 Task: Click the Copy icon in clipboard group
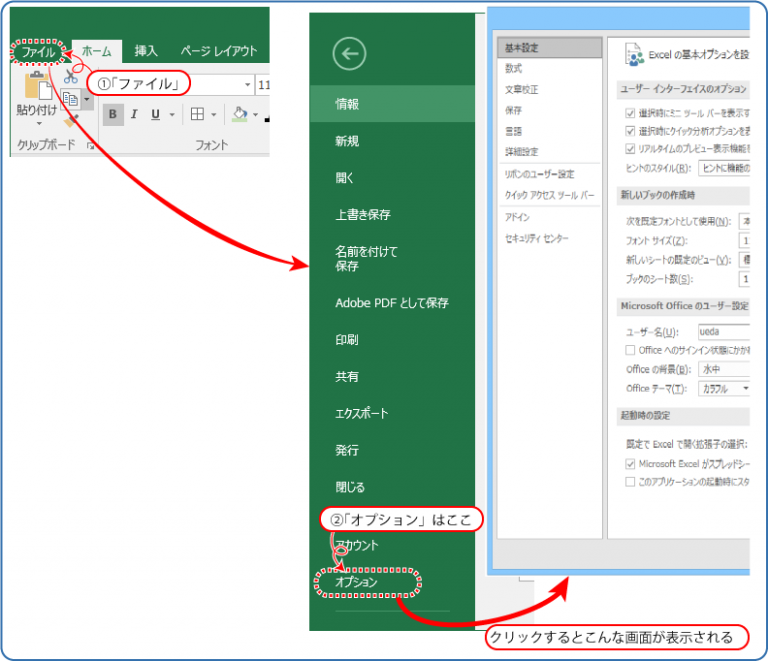(70, 98)
